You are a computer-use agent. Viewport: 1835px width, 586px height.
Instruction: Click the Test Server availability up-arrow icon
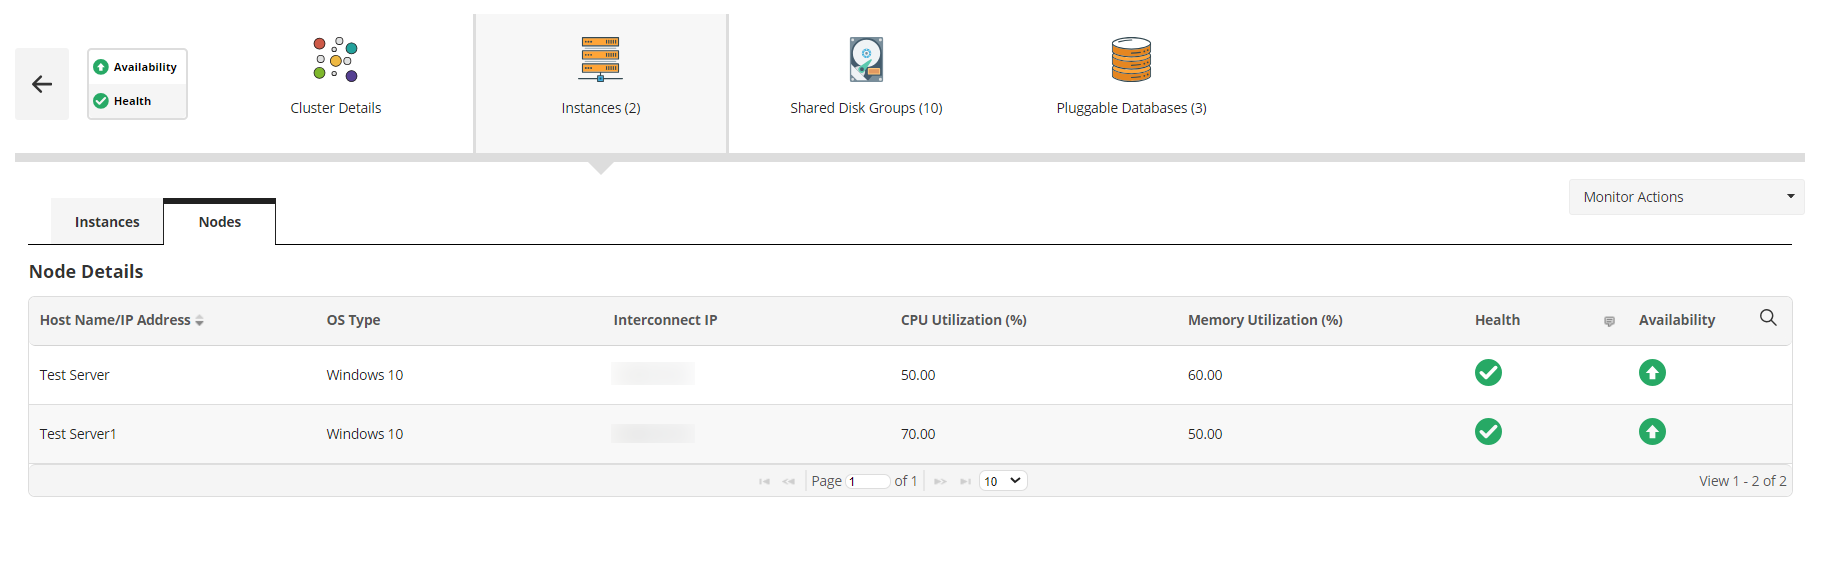click(1652, 373)
